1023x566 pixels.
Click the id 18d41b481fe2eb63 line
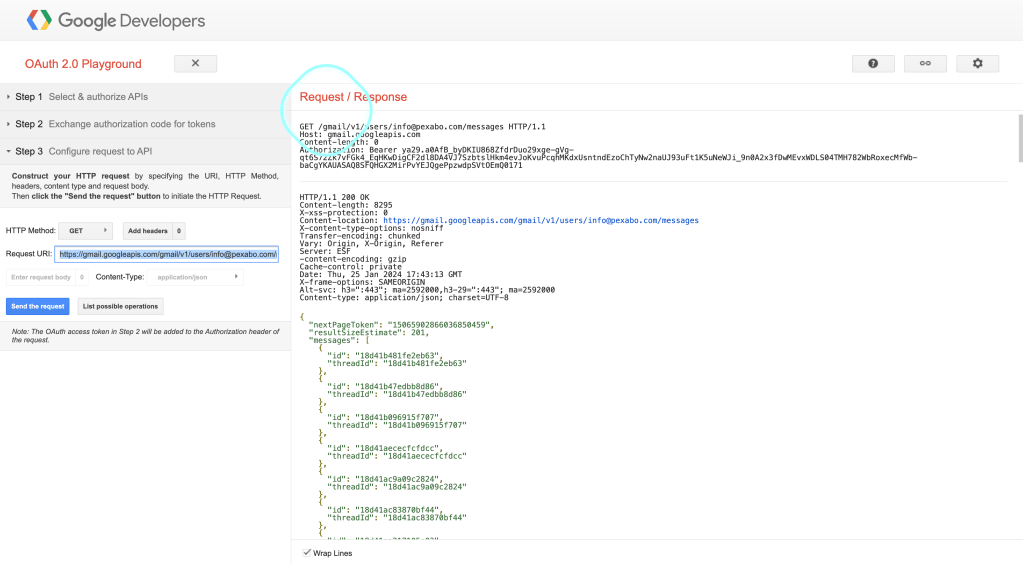[386, 355]
